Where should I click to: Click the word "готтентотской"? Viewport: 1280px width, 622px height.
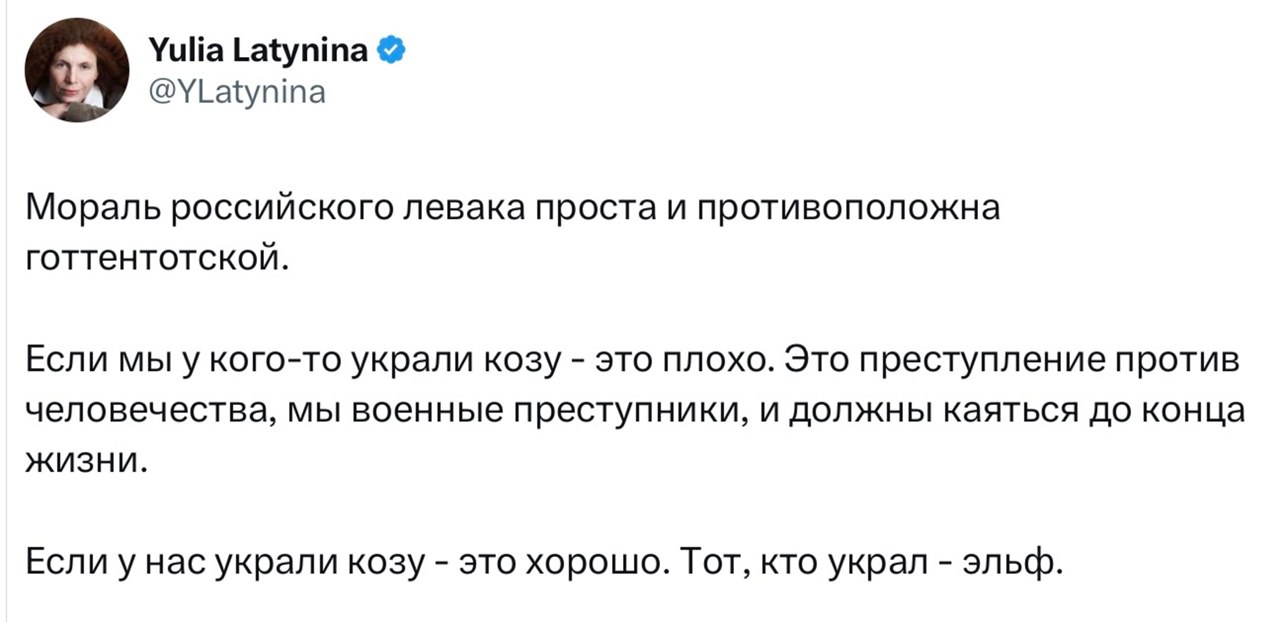(156, 259)
